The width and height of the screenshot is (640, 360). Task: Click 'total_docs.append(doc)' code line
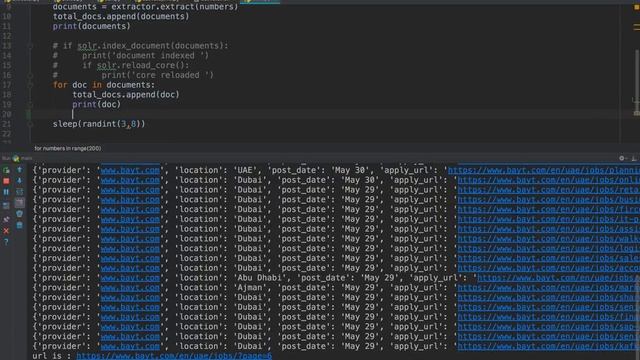click(126, 95)
